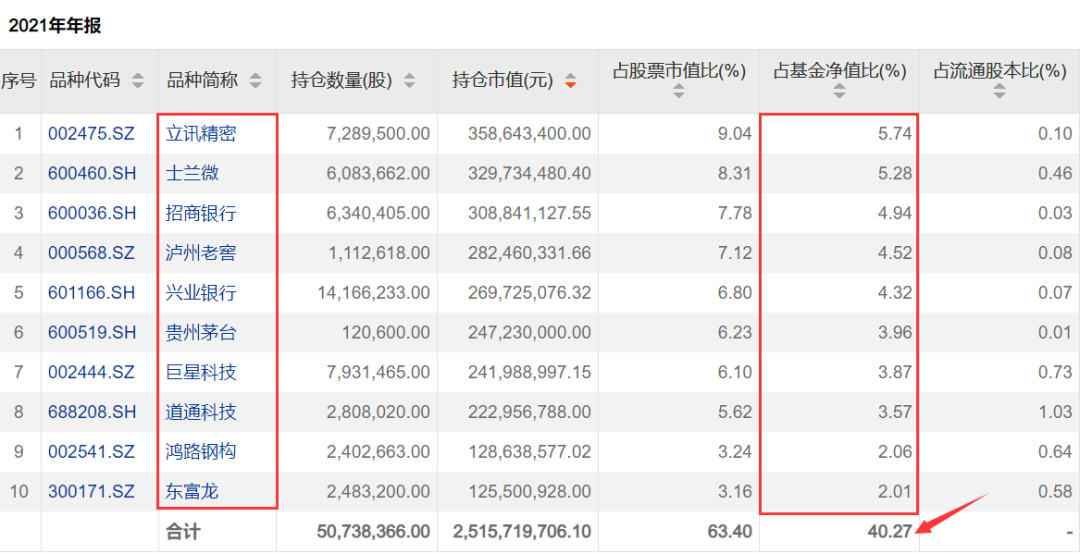
Task: Sort by 品种简称 column arrows
Action: pos(256,81)
